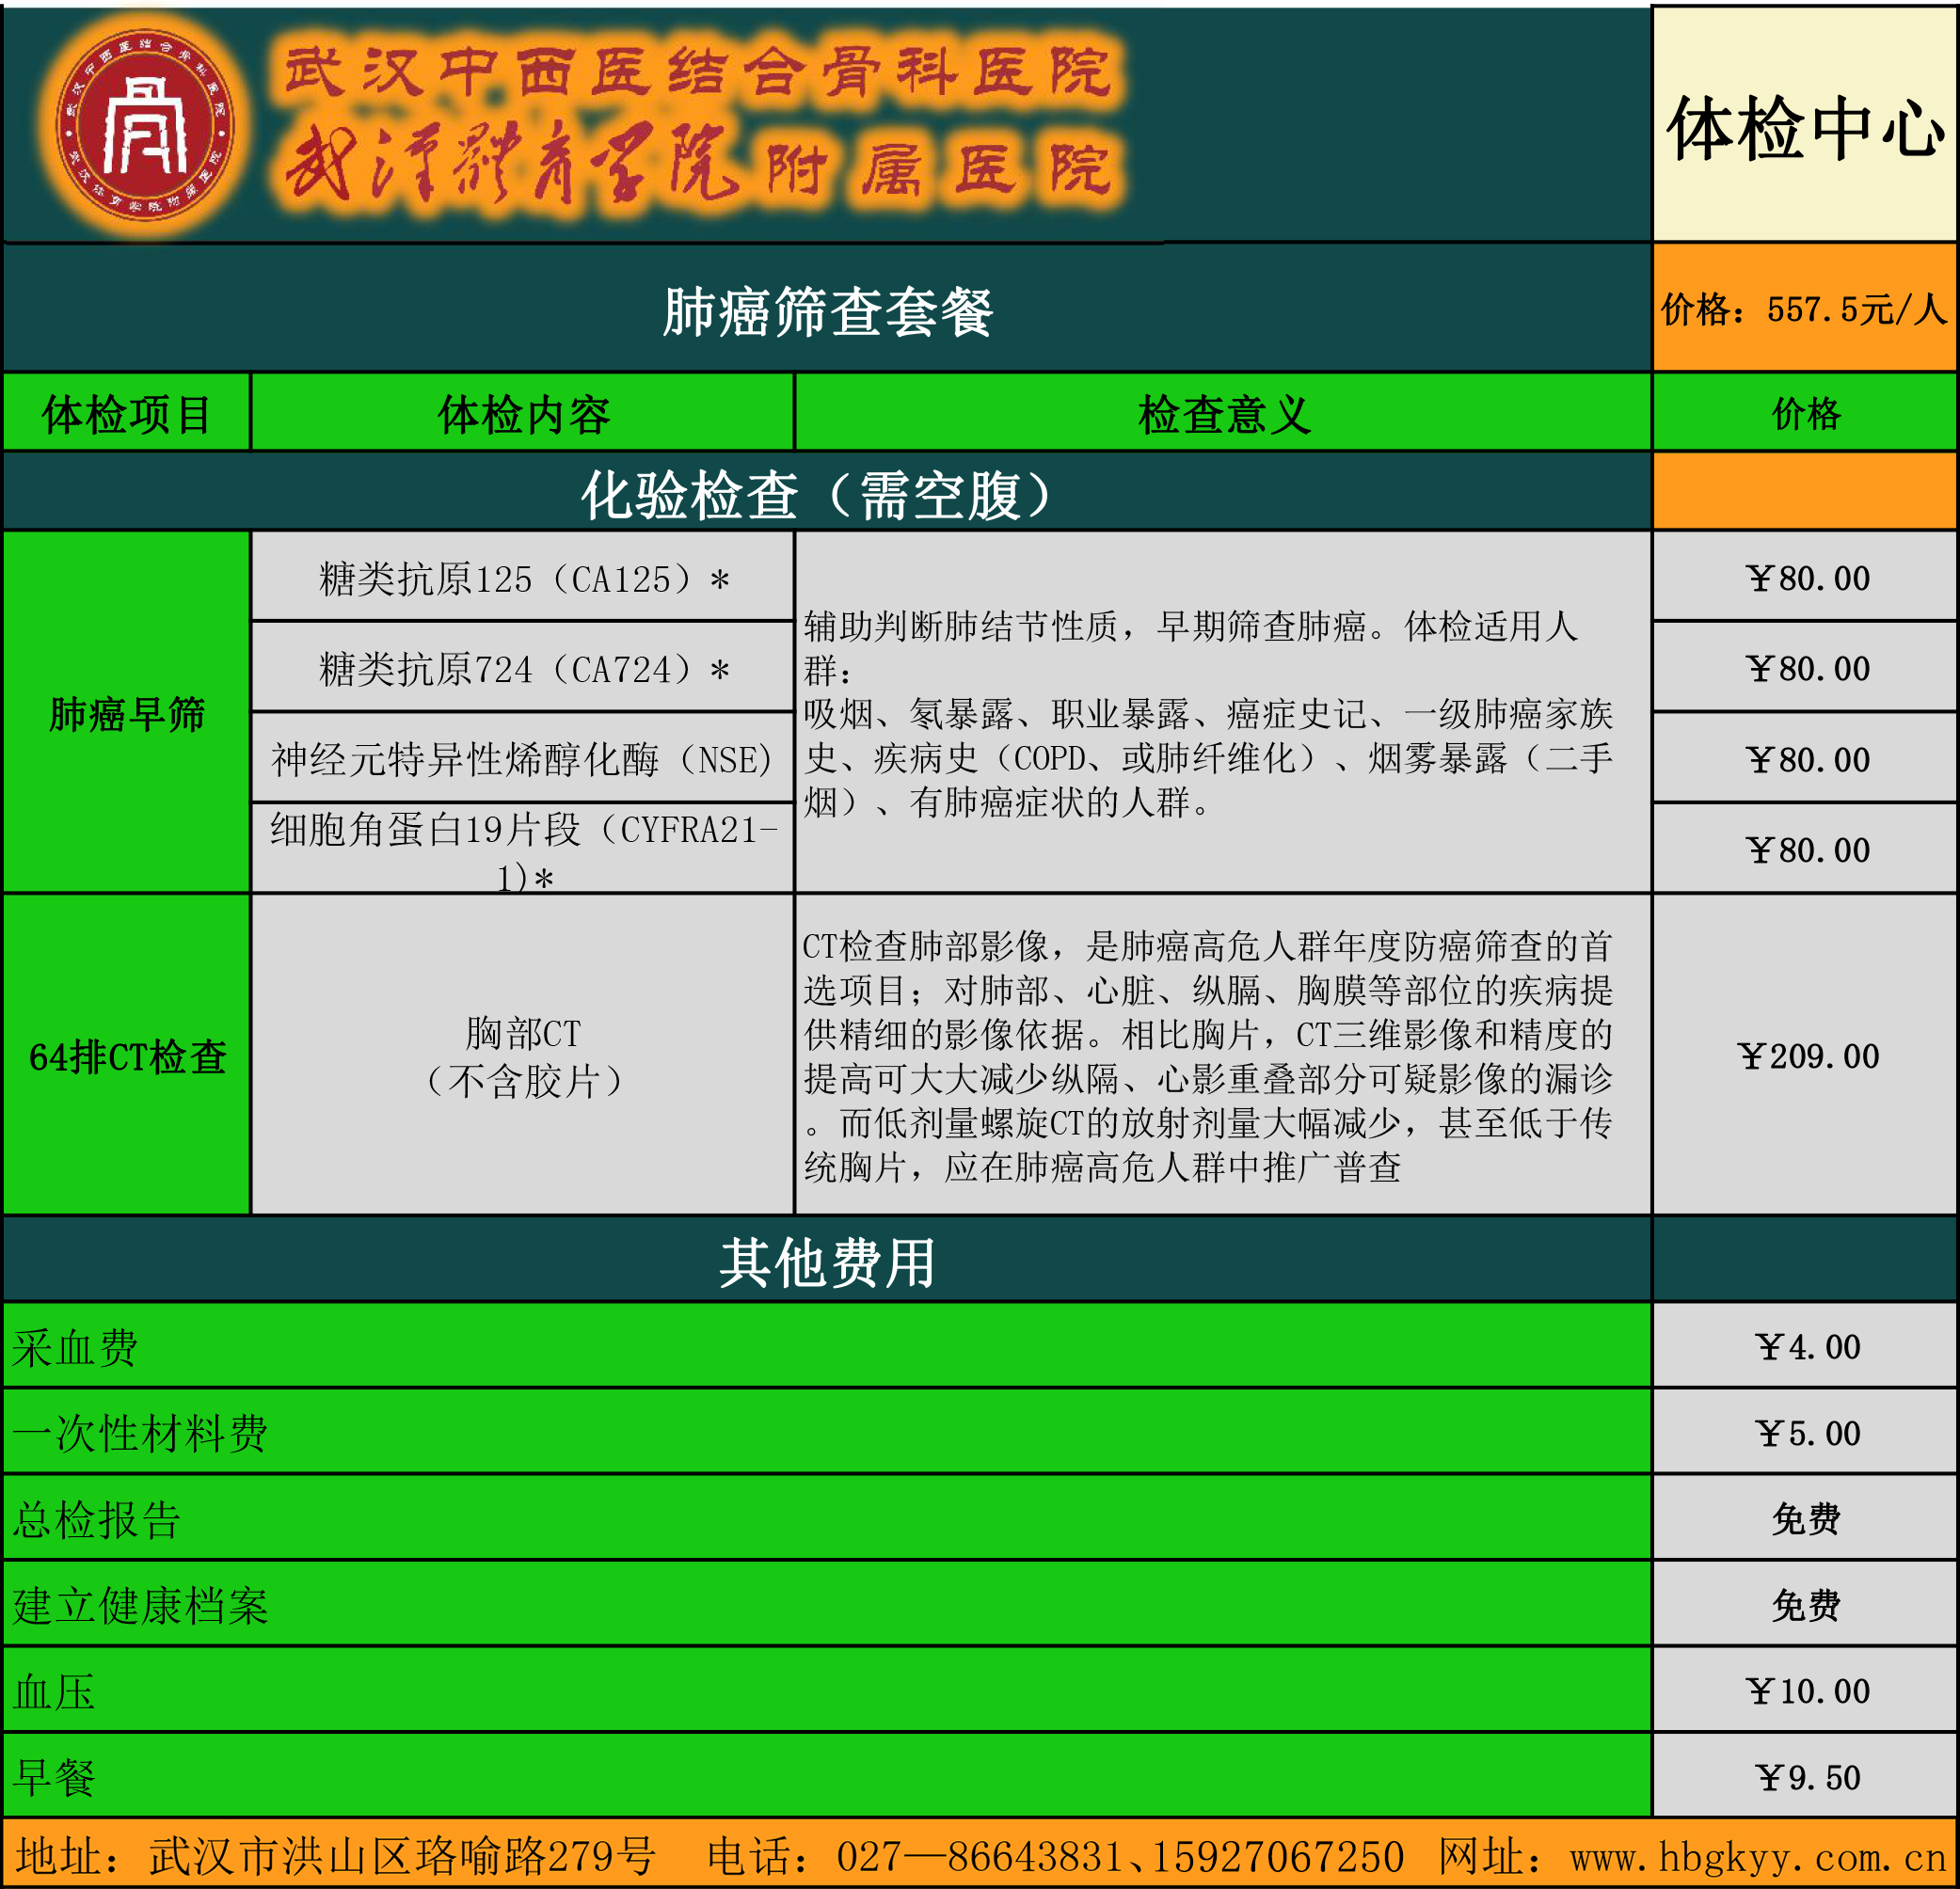Click 免费 in the 总检报告 row
This screenshot has width=1960, height=1889.
click(1805, 1519)
